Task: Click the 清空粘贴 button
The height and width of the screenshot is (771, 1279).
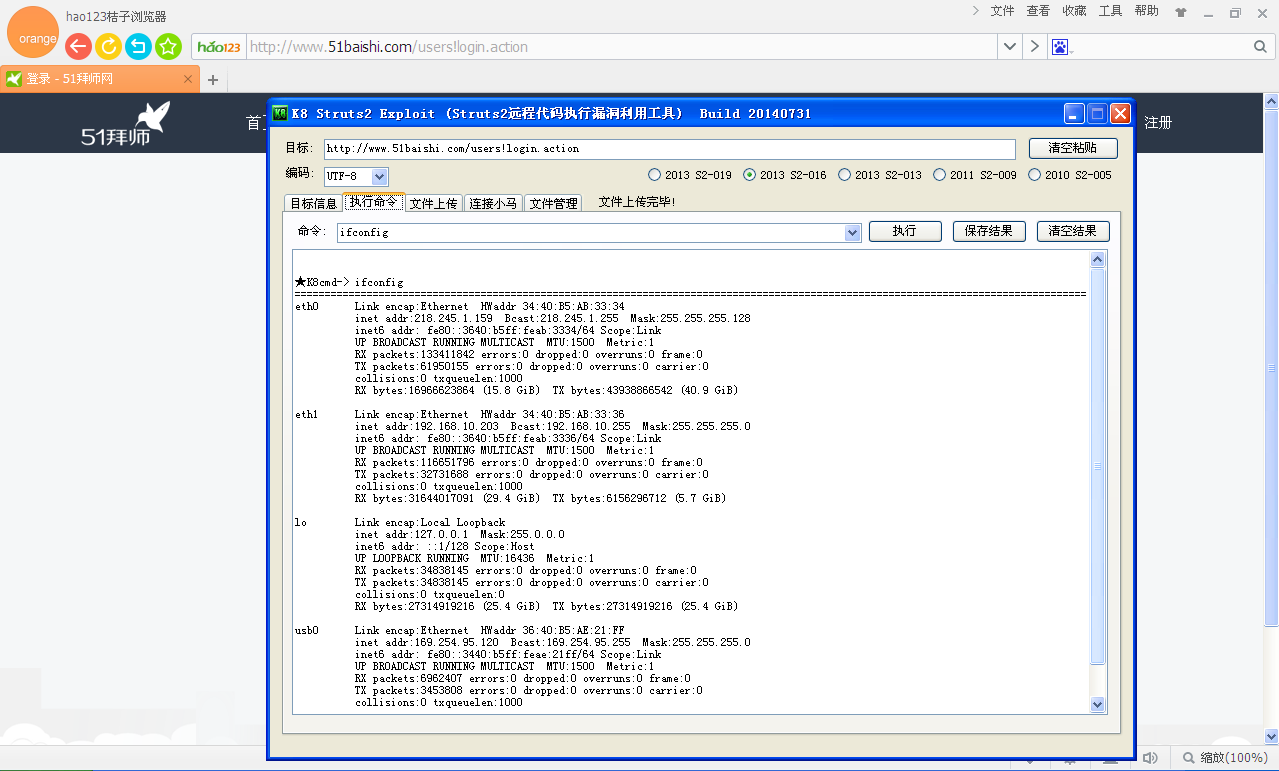Action: tap(1073, 148)
